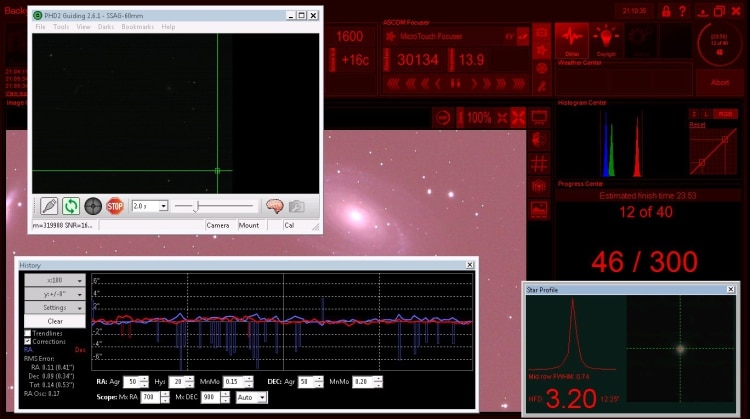
Task: Open the PHD2 Darks menu
Action: click(106, 27)
